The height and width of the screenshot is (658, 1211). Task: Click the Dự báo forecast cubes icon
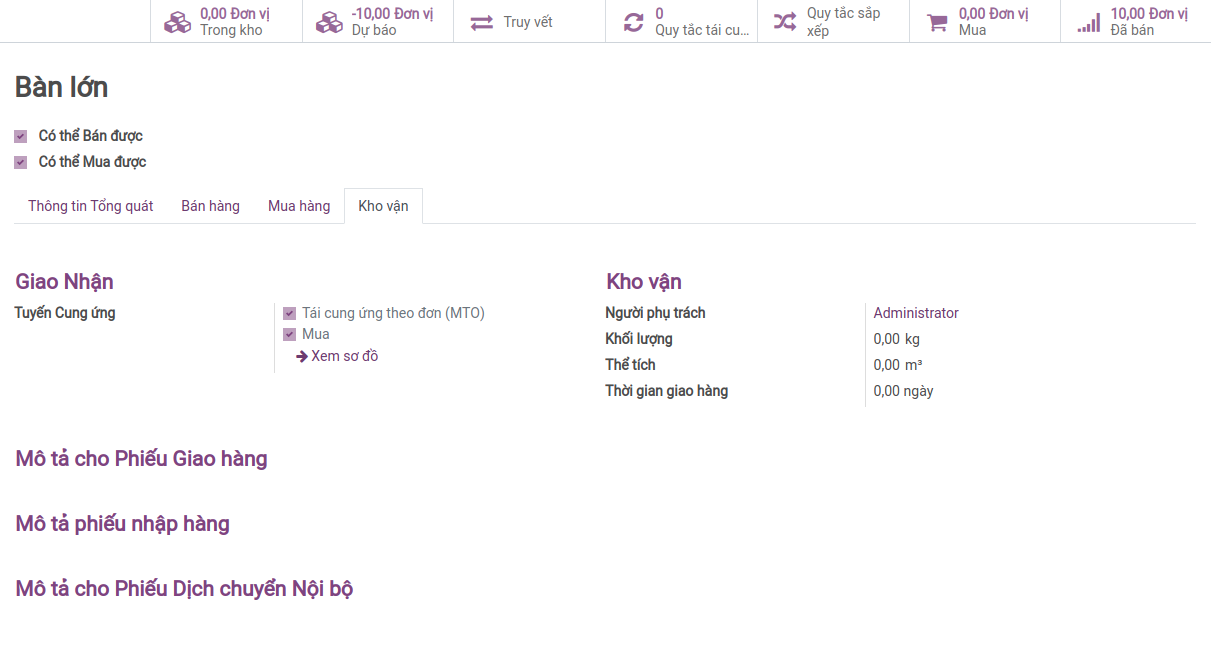click(329, 22)
